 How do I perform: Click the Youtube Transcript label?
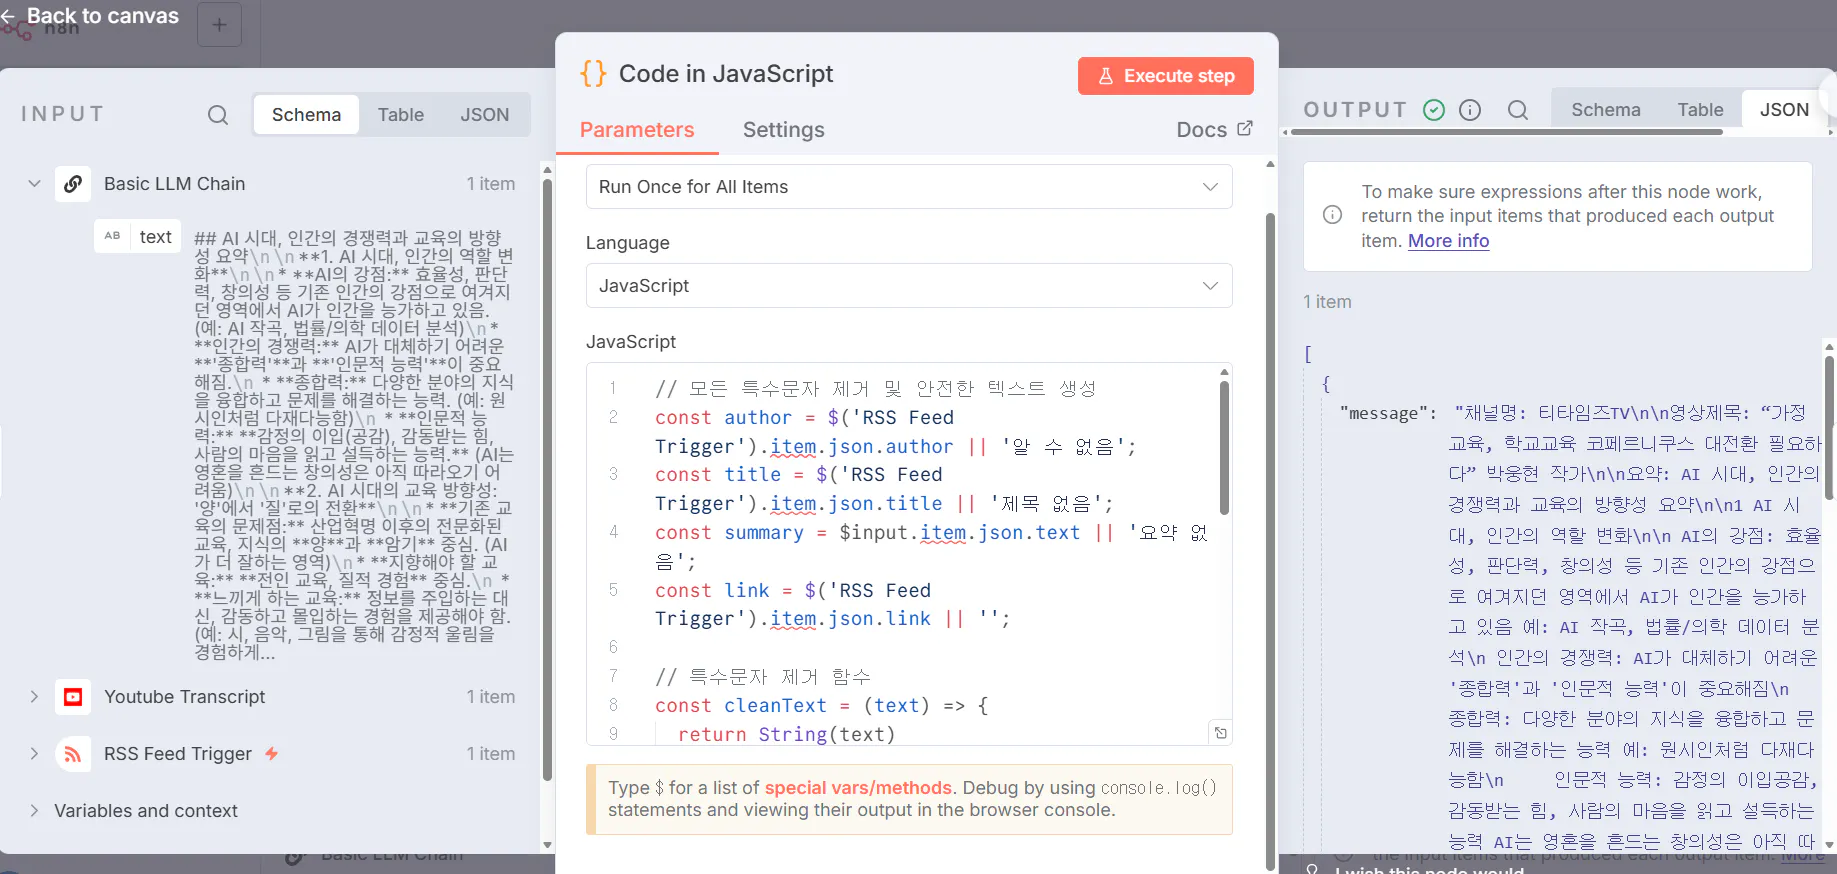click(x=185, y=697)
